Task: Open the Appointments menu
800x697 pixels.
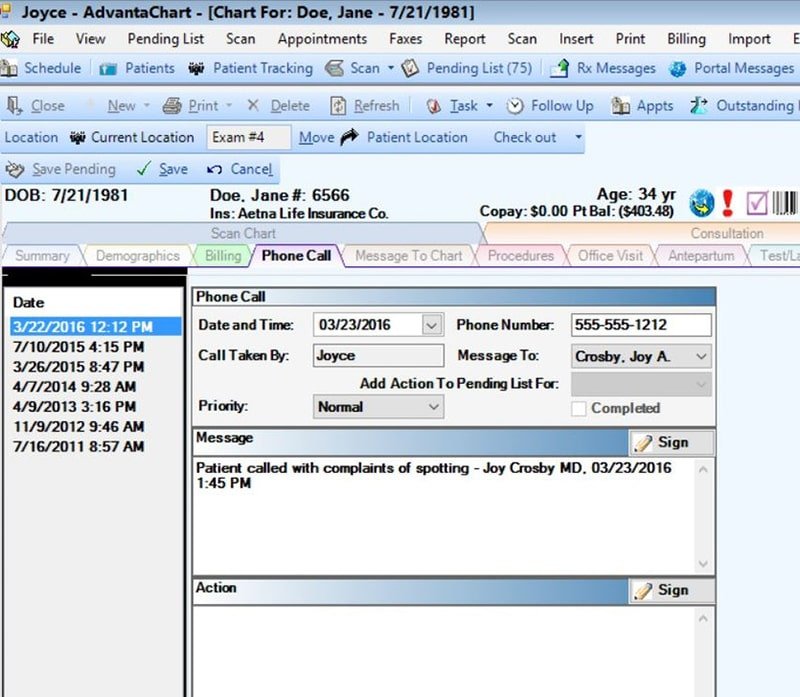Action: [322, 39]
